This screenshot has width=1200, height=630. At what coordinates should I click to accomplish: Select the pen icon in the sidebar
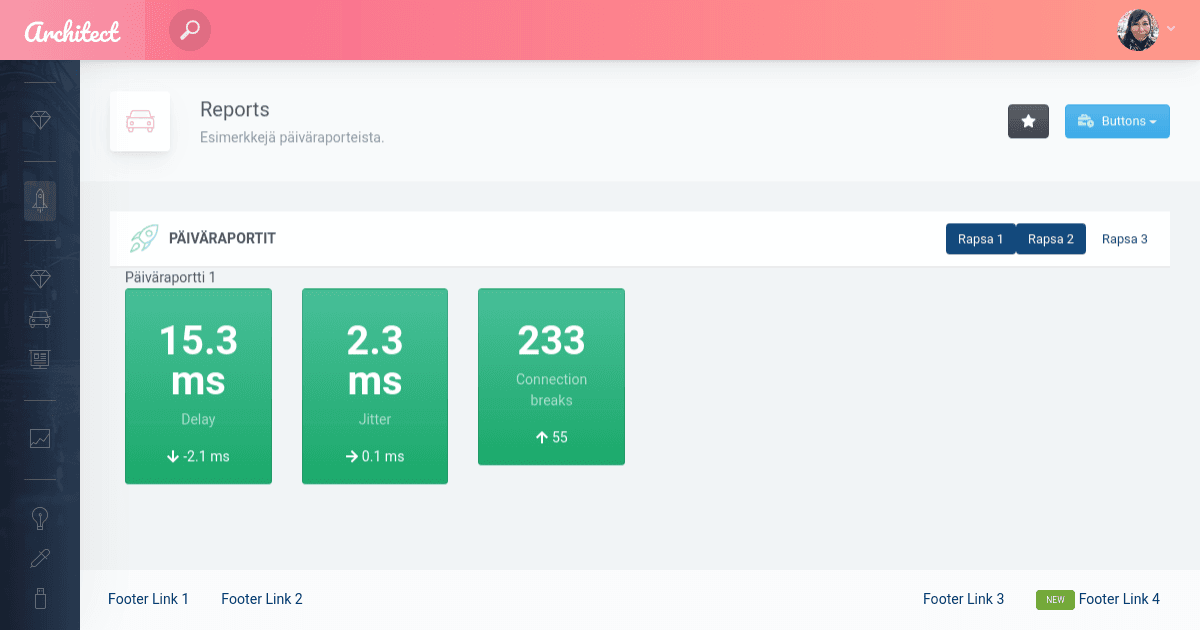pos(40,557)
